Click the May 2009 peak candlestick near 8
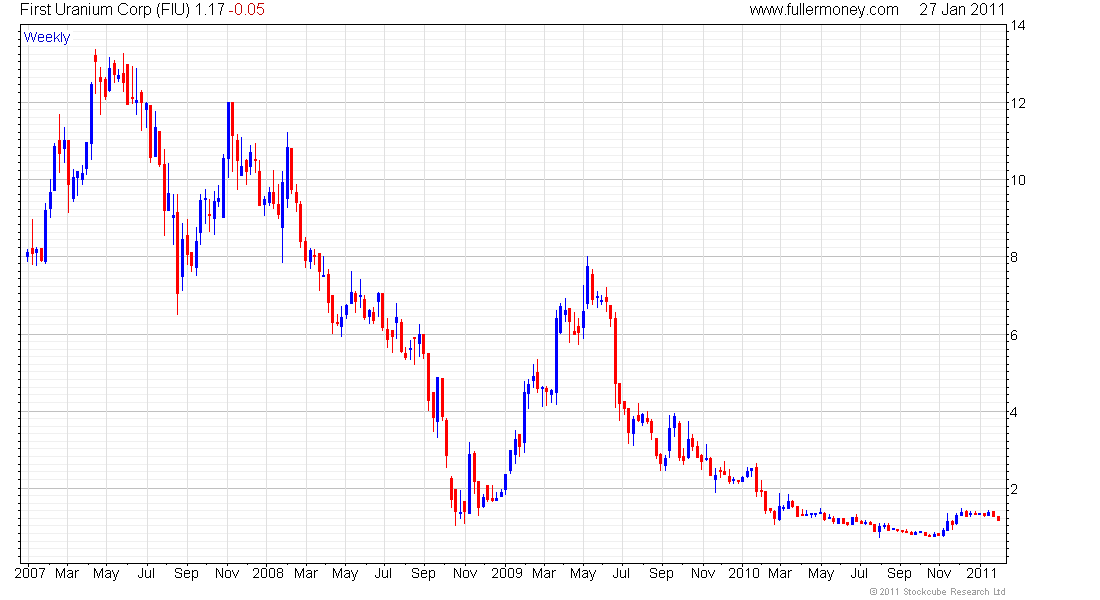 point(587,284)
